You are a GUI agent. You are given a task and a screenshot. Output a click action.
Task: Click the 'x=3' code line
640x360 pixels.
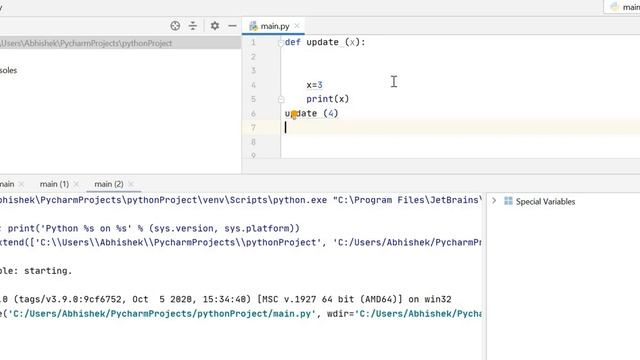point(314,85)
